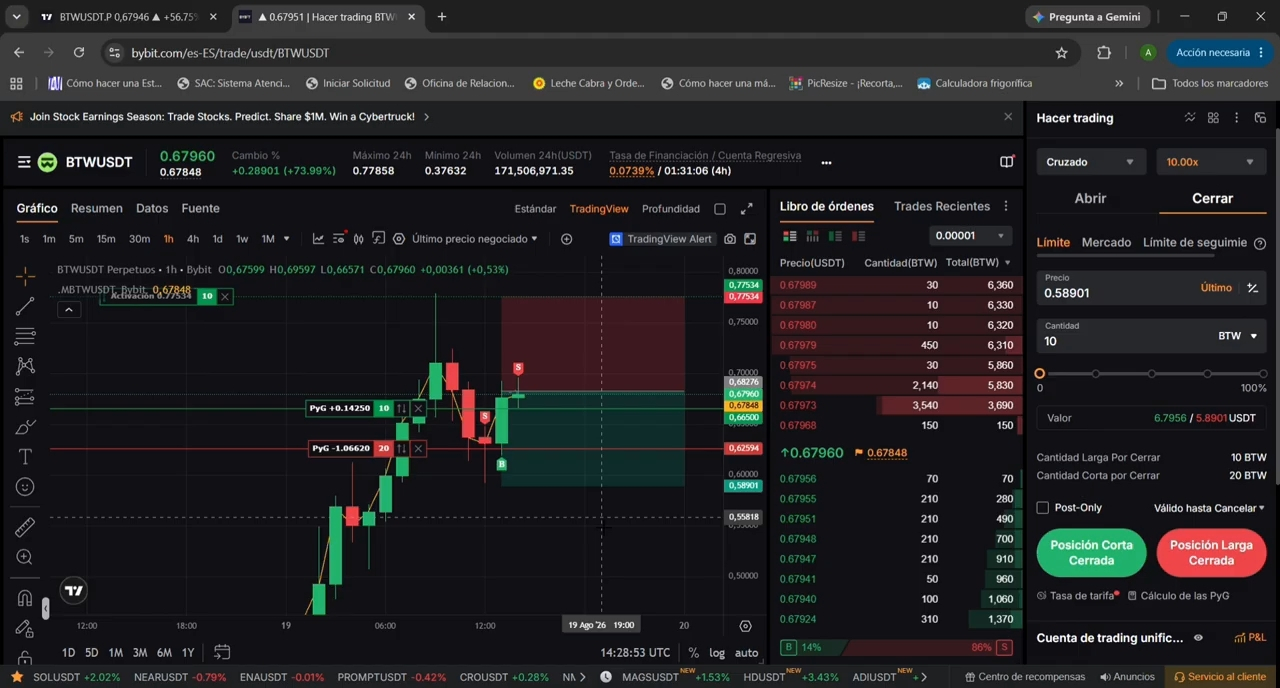Select the 4h timeframe
This screenshot has height=688, width=1280.
[x=193, y=239]
